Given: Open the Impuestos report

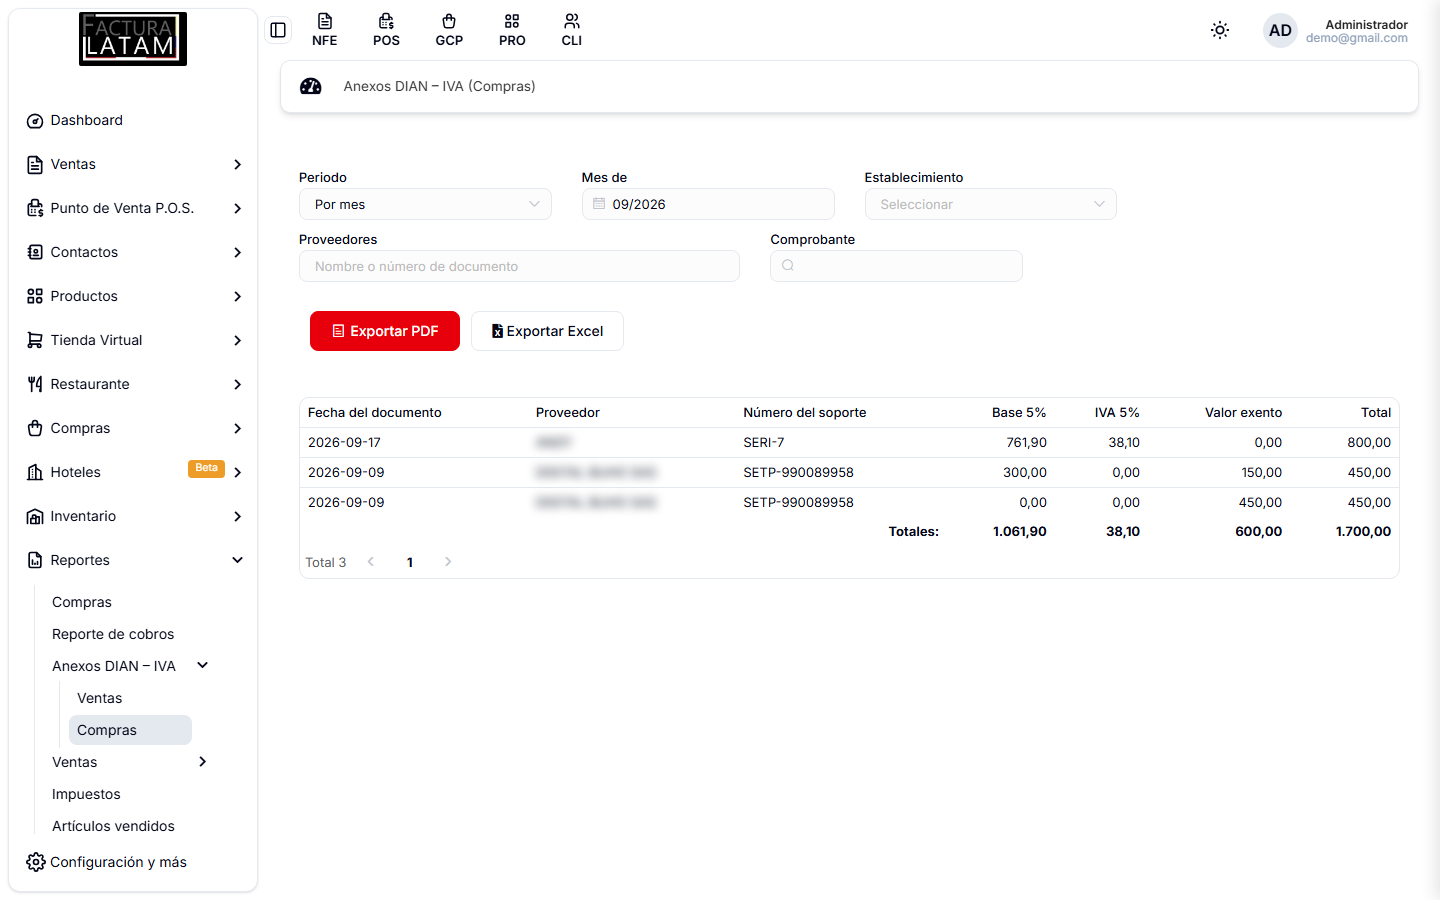Looking at the screenshot, I should tap(86, 794).
